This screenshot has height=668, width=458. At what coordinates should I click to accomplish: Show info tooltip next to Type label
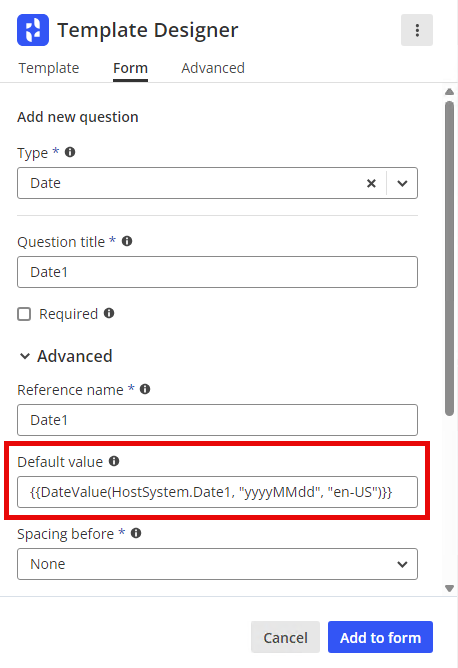point(70,152)
